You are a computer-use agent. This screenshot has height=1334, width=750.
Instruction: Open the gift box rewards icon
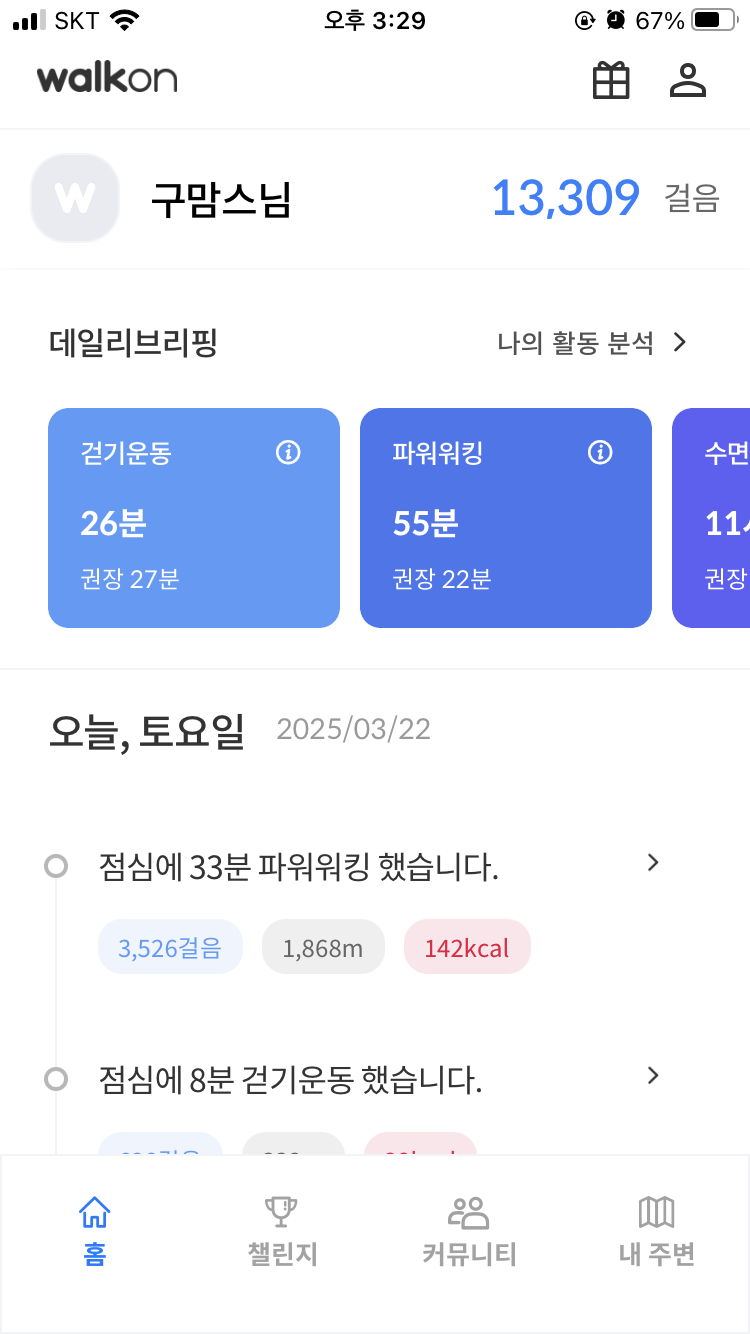[x=611, y=81]
